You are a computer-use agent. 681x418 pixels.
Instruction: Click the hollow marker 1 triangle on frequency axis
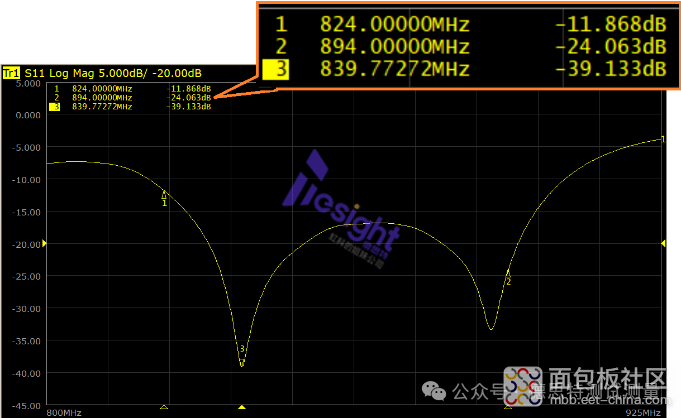click(x=164, y=407)
